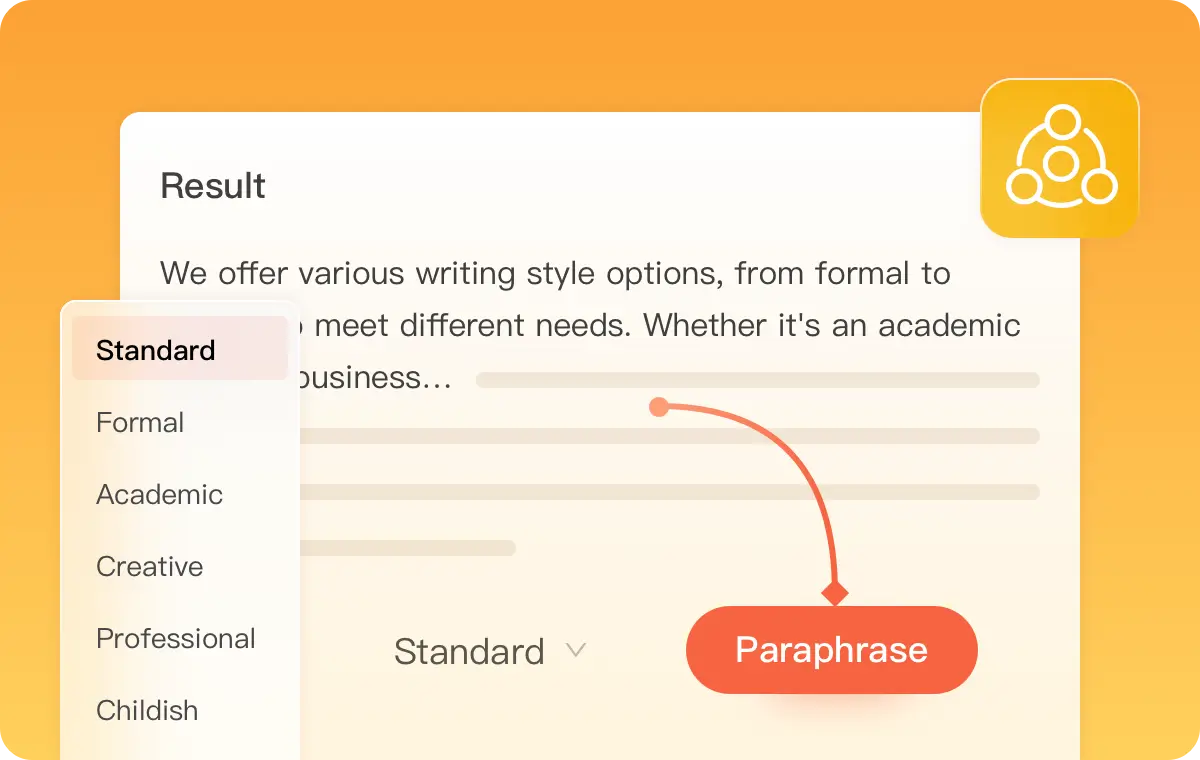Select the Professional style option
Image resolution: width=1200 pixels, height=760 pixels.
tap(176, 638)
